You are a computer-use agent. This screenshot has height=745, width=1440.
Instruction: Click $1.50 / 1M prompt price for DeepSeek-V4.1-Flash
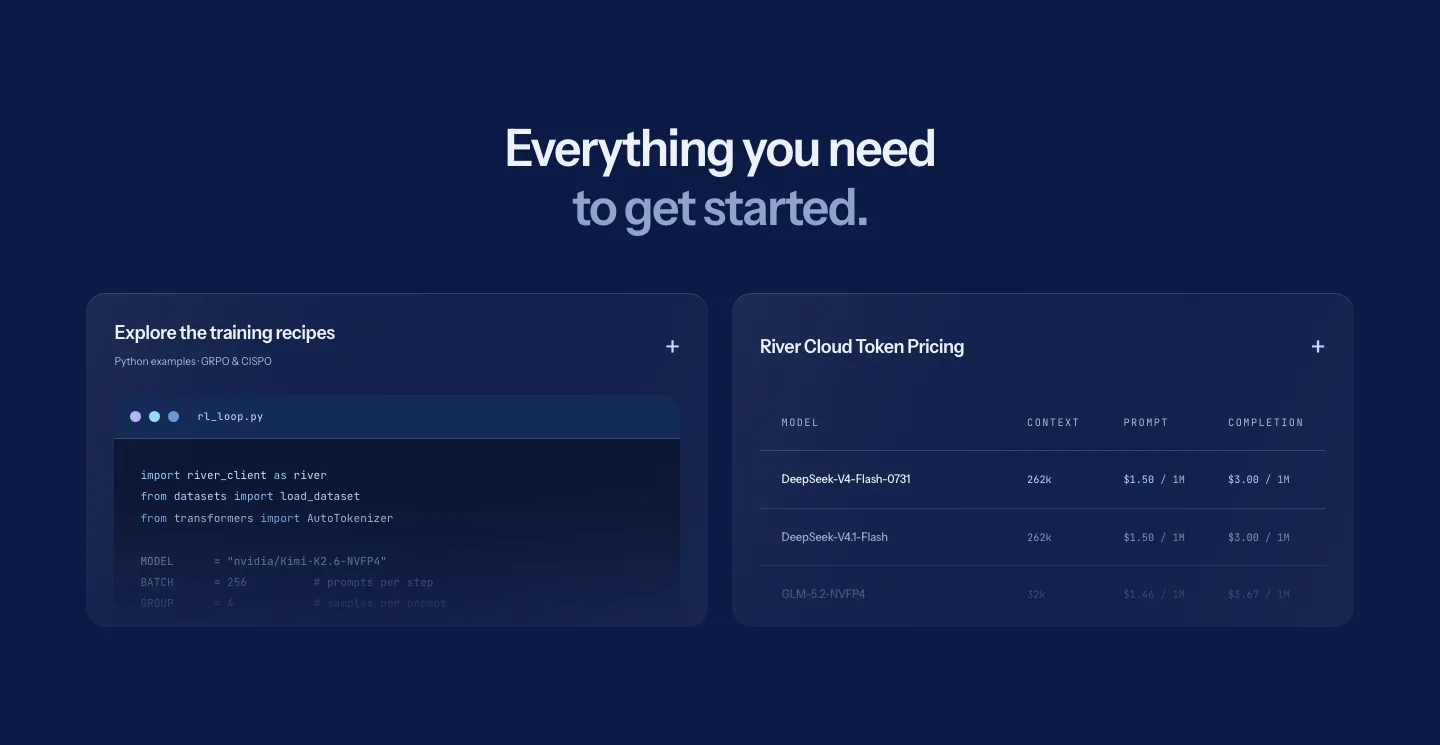(x=1154, y=538)
